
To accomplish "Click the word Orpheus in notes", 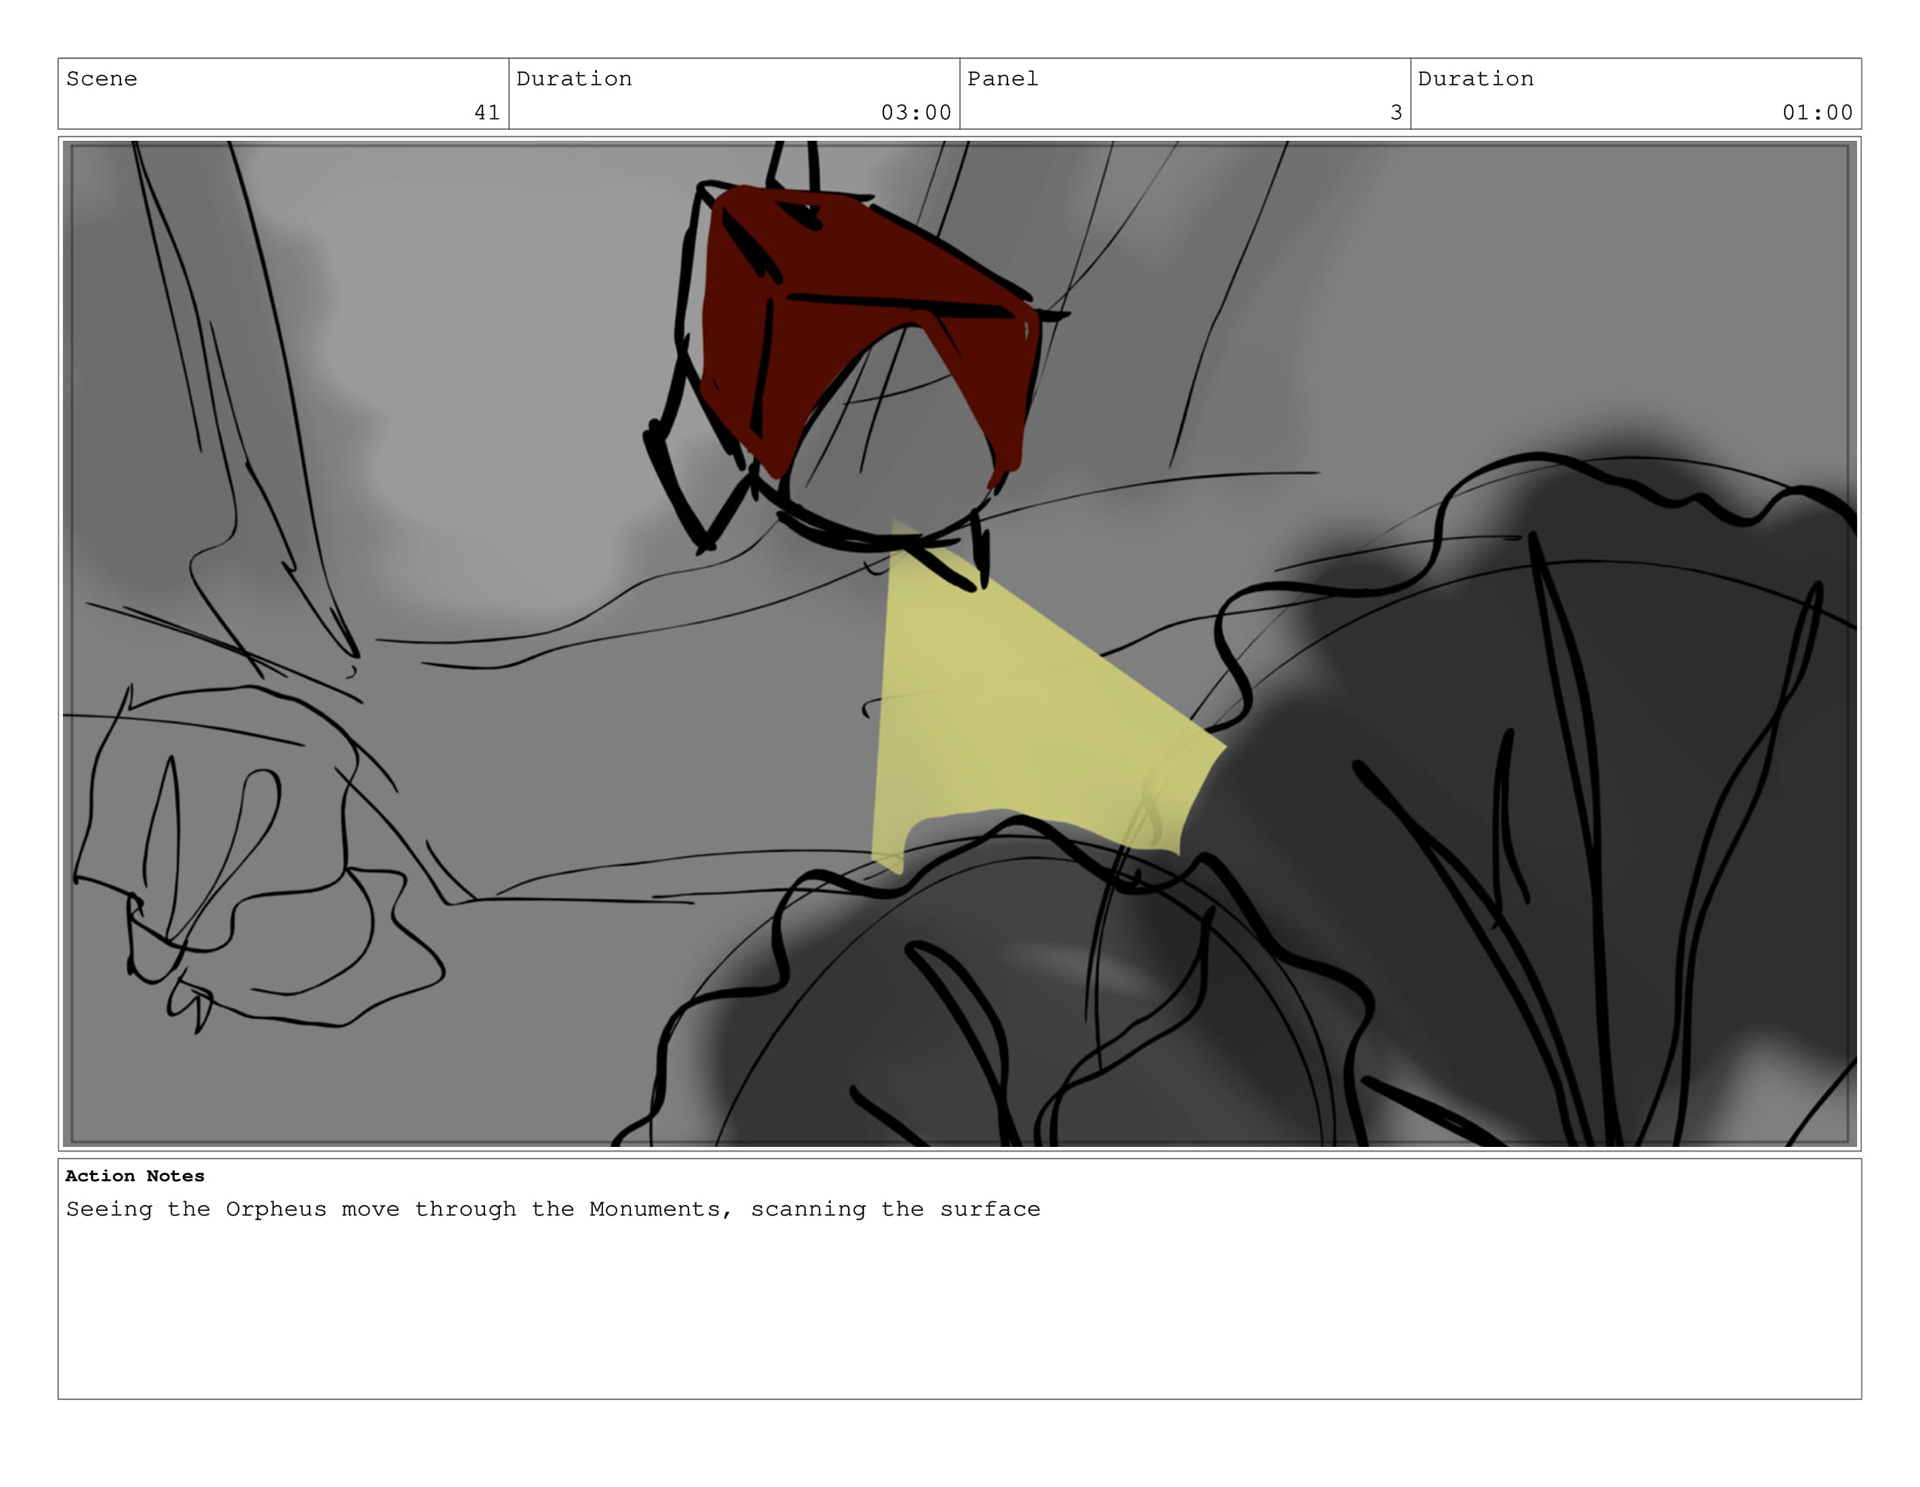I will (275, 1209).
